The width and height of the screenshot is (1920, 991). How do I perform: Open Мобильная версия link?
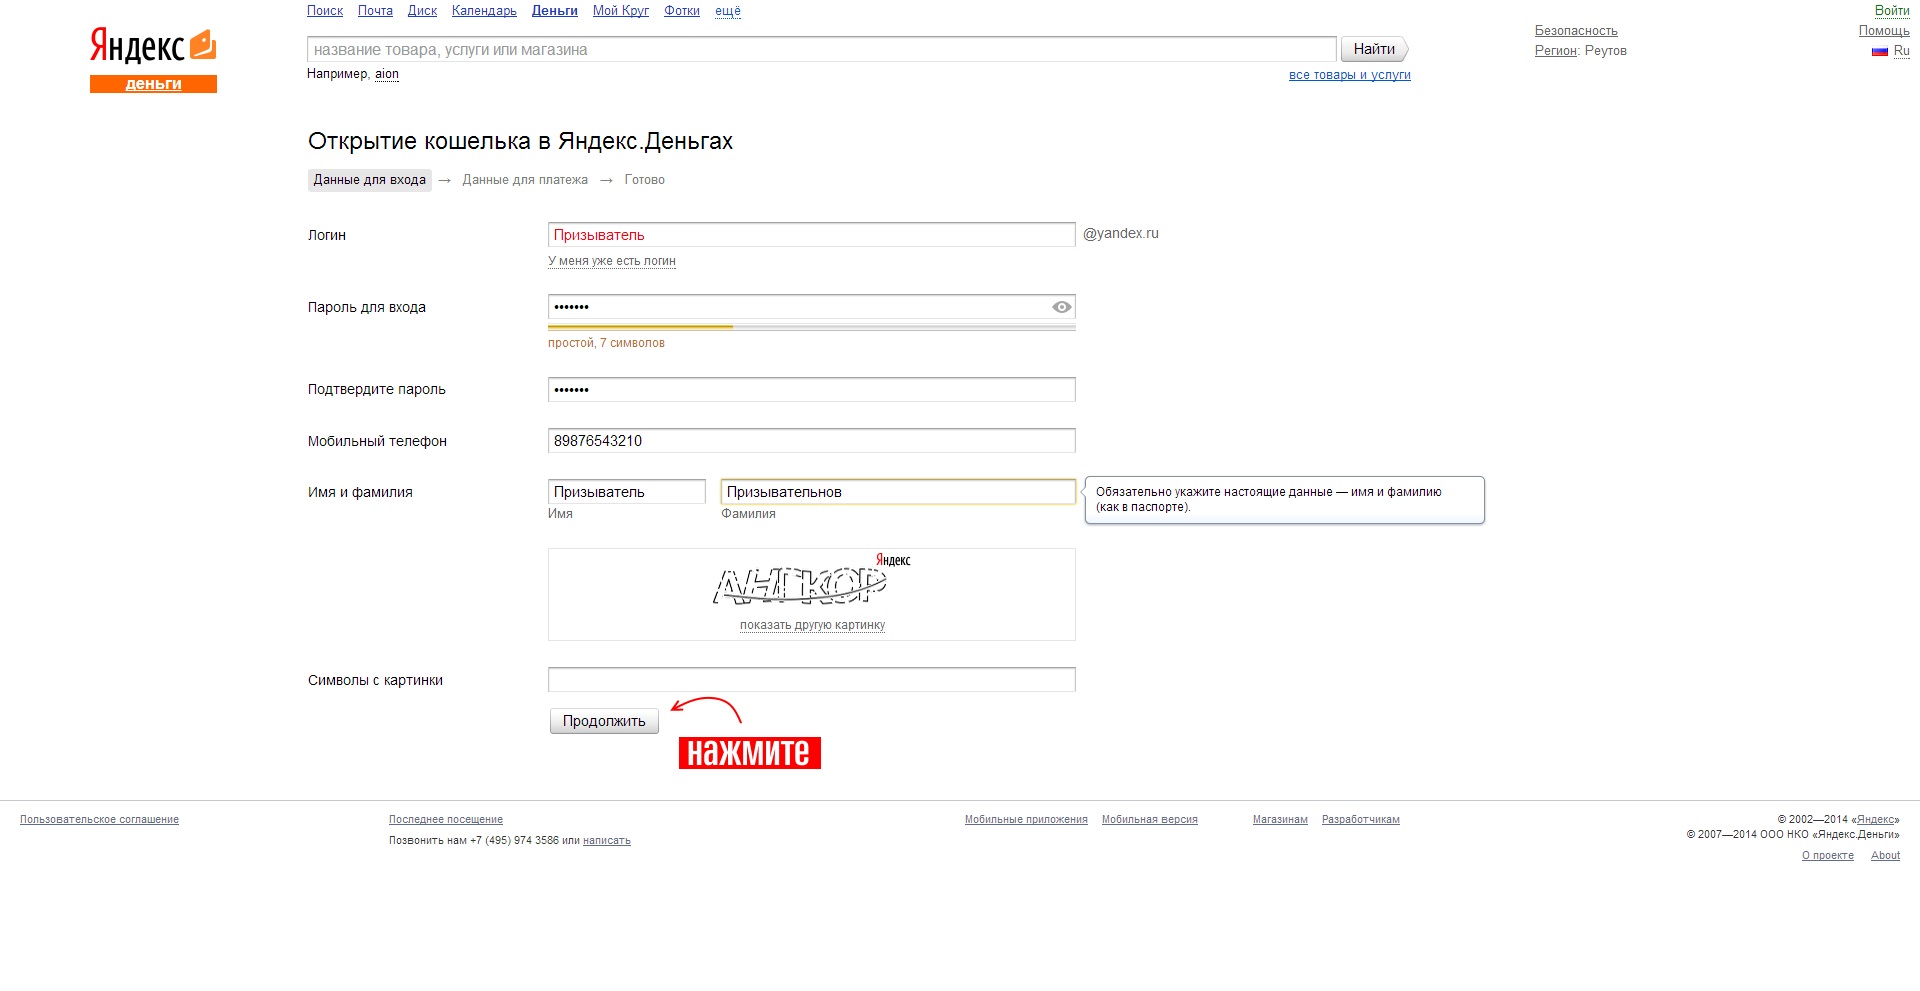tap(1150, 820)
